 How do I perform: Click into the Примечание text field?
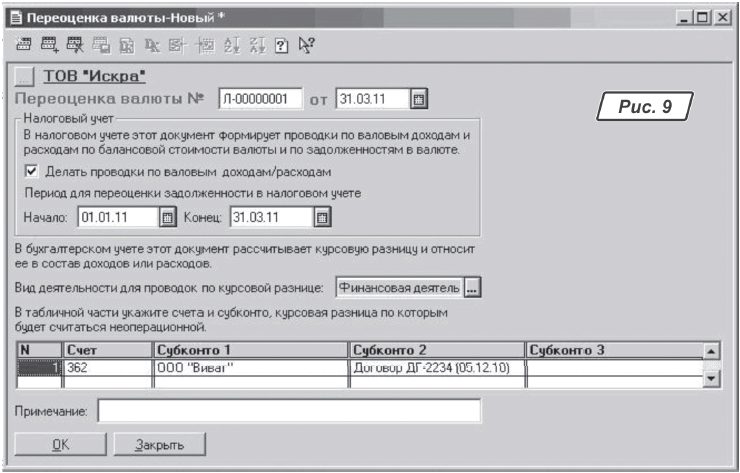click(x=289, y=411)
